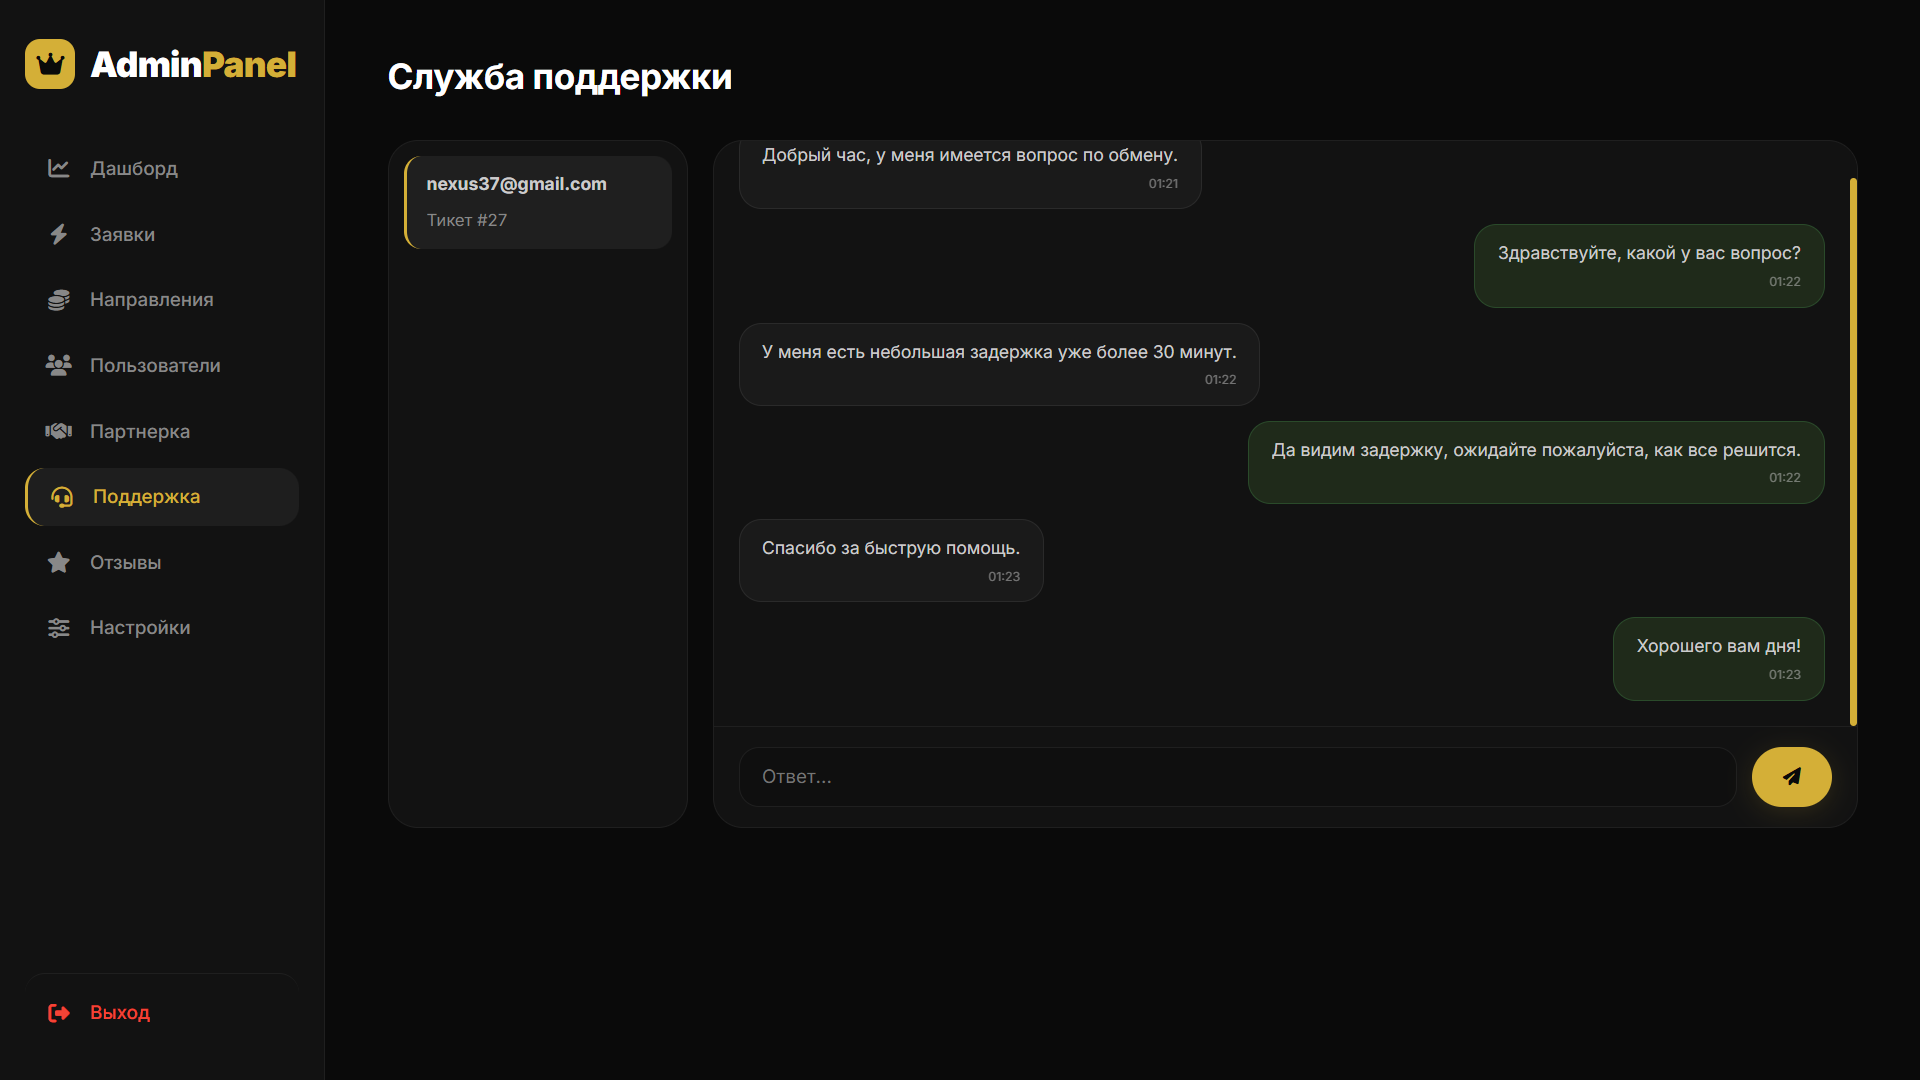Click the red logout arrow icon

coord(59,1013)
